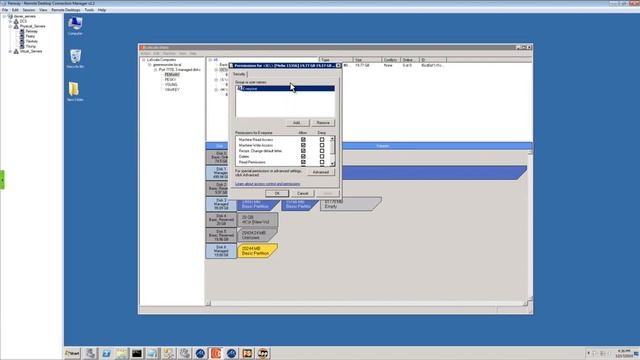Open the Recycle Bin desktop icon
640x360 pixels.
point(75,59)
